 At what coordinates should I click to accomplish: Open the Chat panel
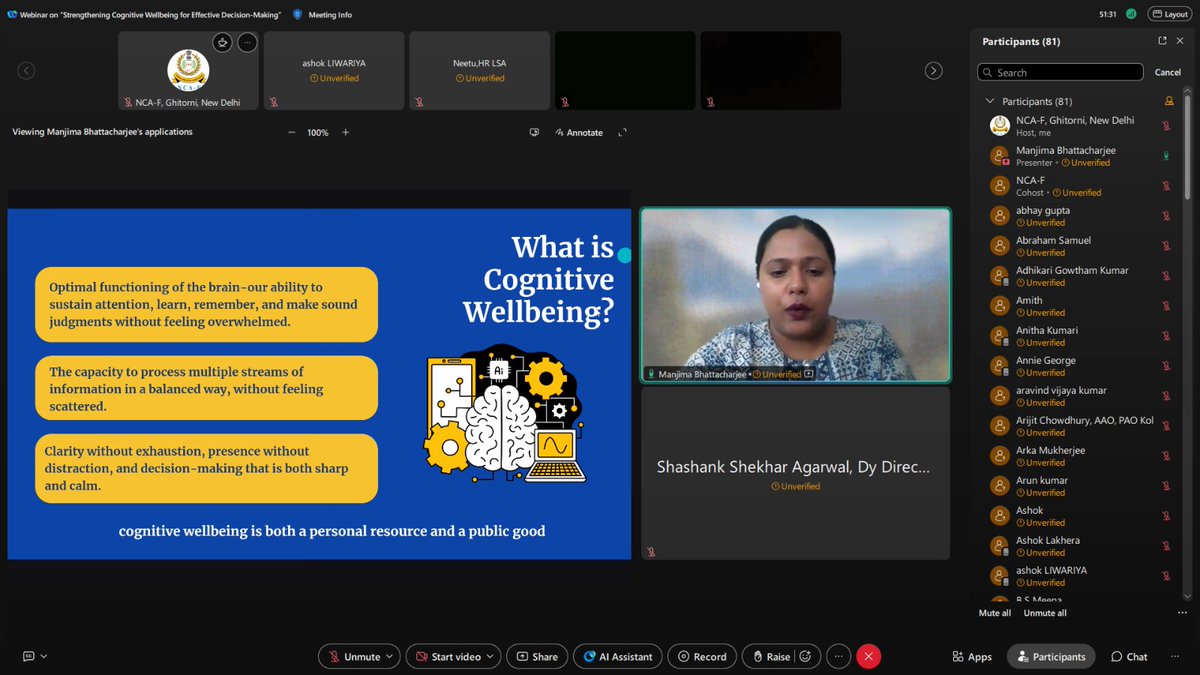(1129, 657)
